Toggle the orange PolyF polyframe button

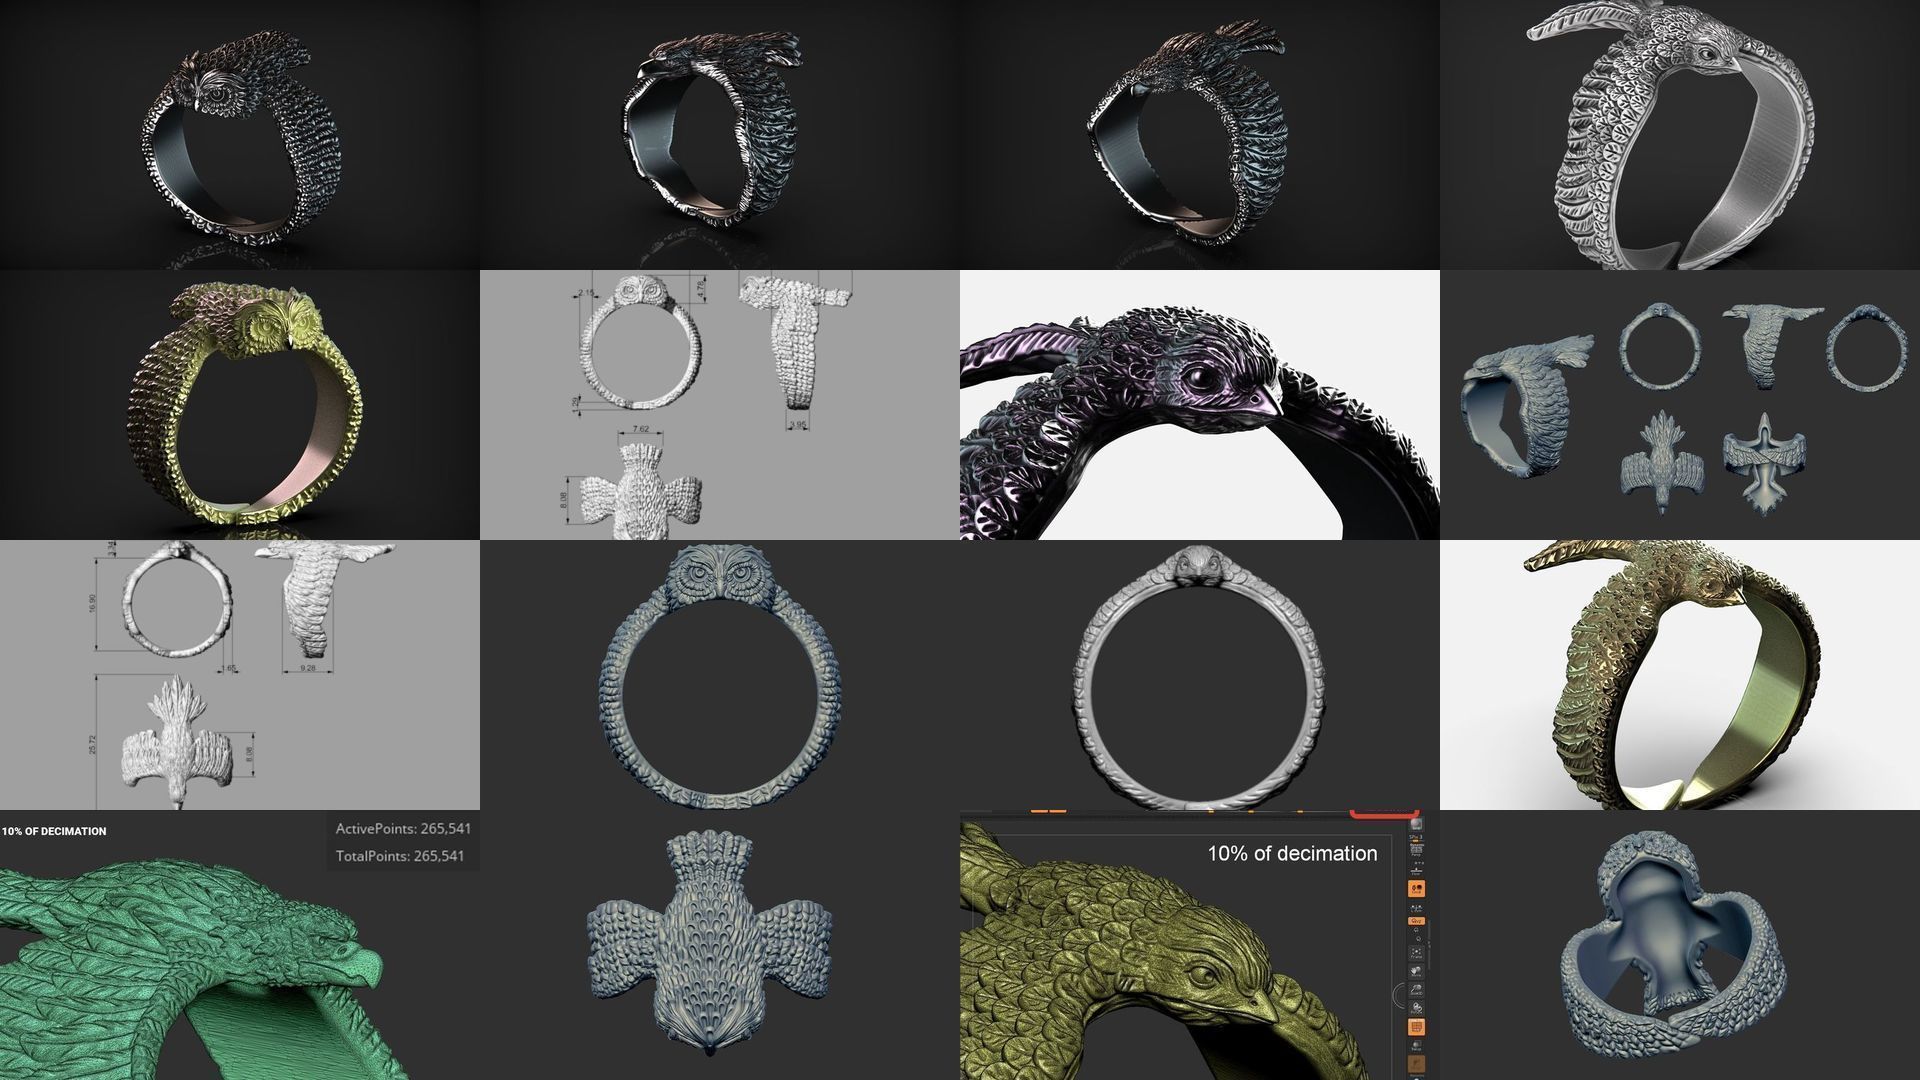(x=1416, y=1027)
